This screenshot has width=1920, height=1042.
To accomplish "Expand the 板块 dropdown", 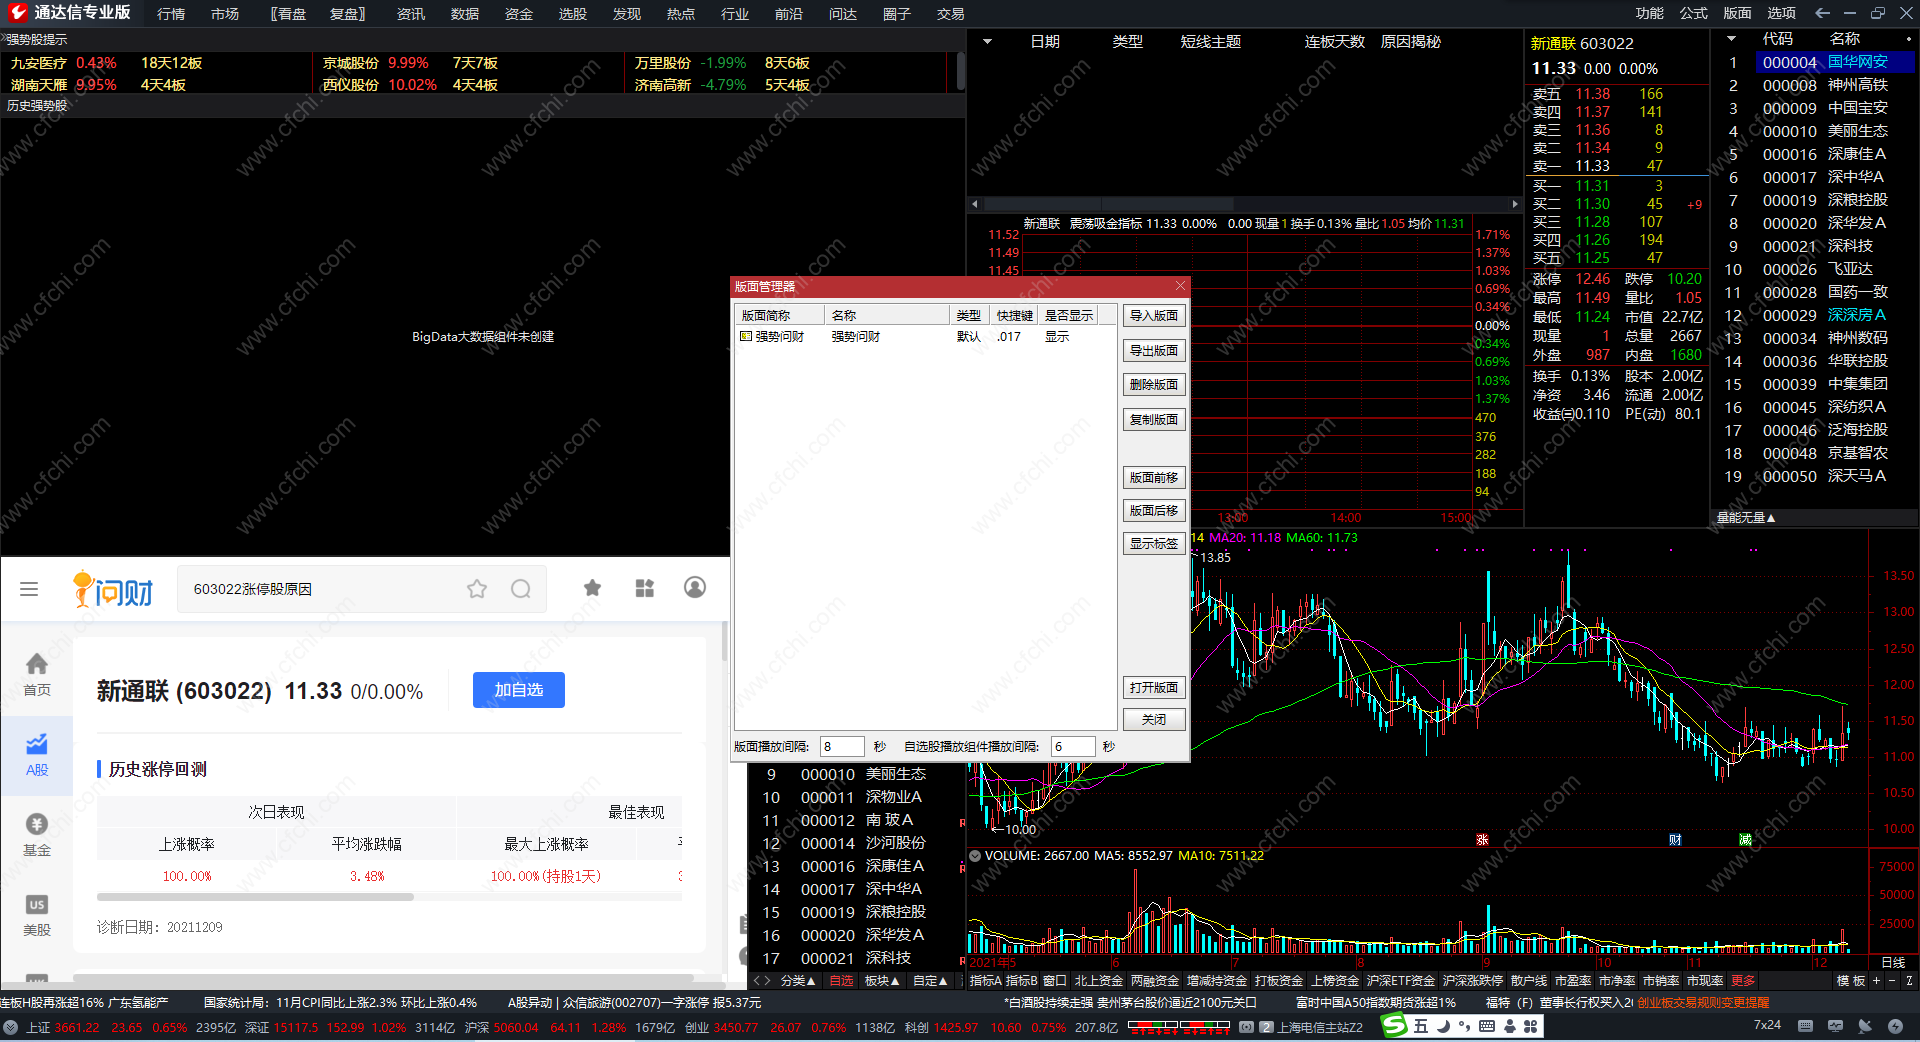I will point(882,981).
